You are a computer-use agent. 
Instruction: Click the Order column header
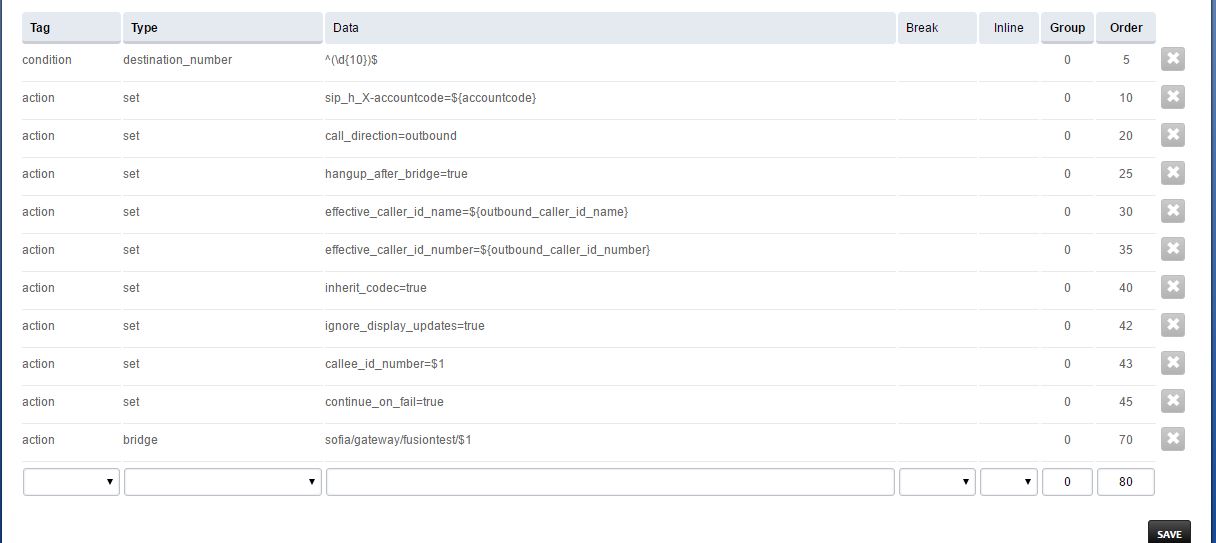[1126, 28]
